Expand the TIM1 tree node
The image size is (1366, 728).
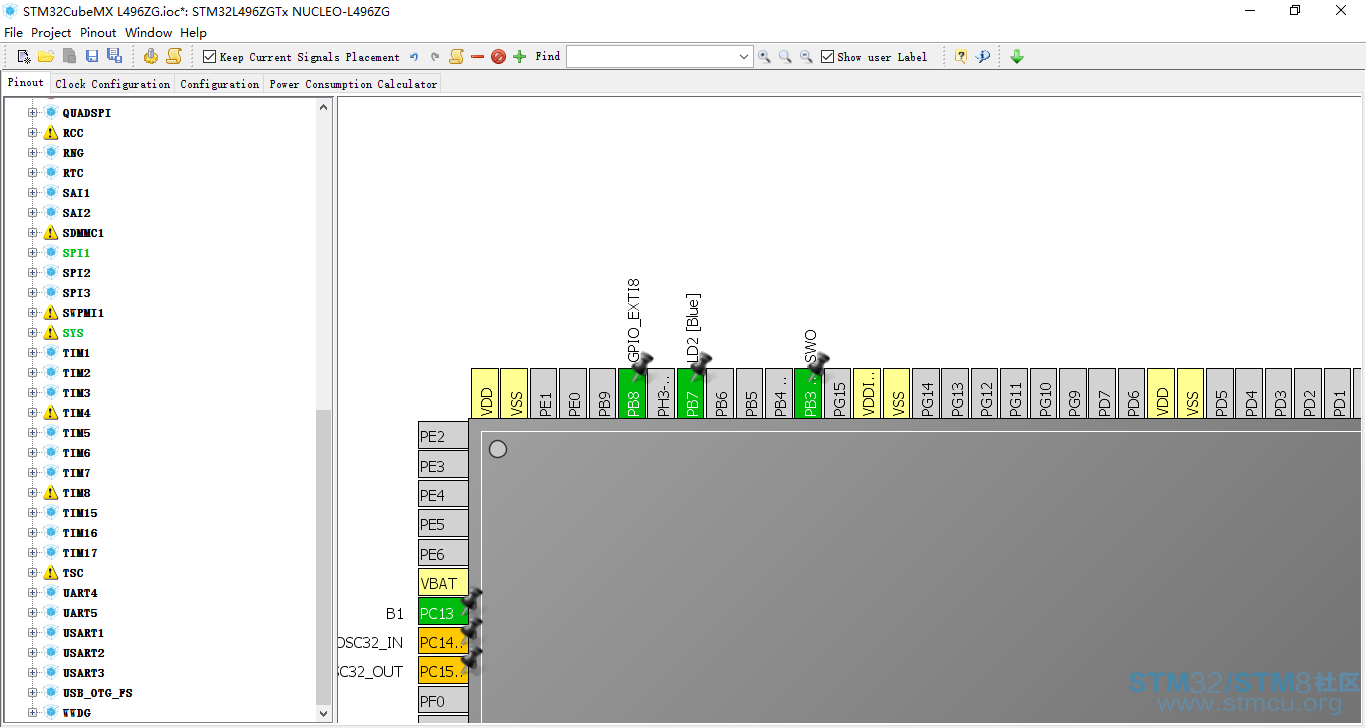(33, 353)
